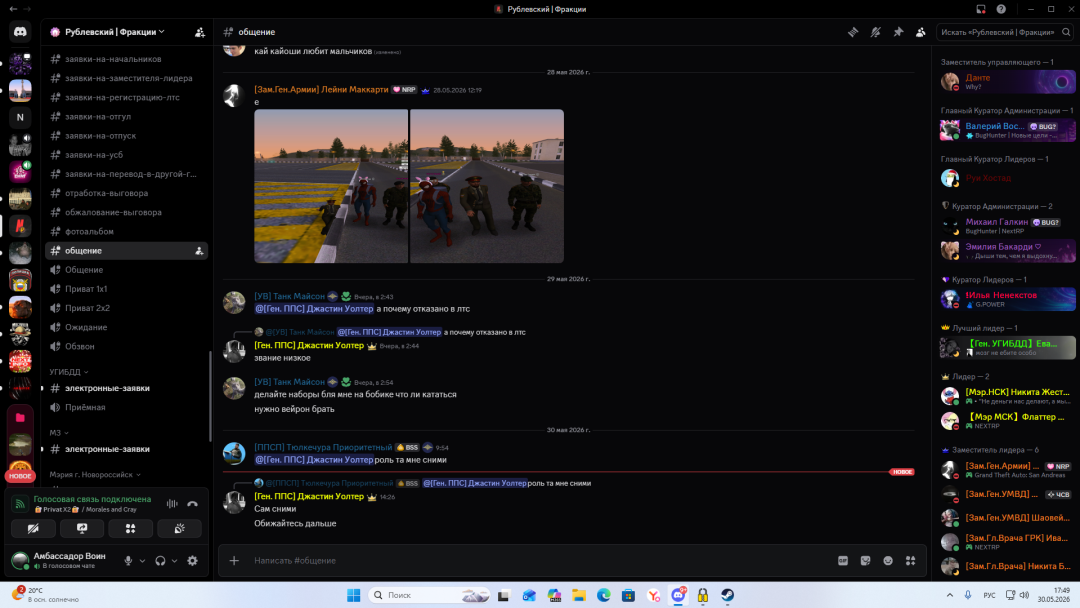
Task: Click the НОВОЕ unread indicator in server list
Action: pyautogui.click(x=20, y=476)
